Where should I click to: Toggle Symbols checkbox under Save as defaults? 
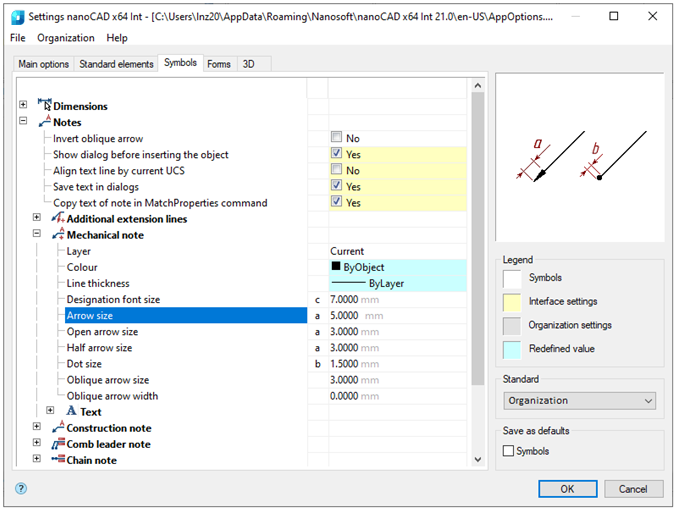click(509, 451)
